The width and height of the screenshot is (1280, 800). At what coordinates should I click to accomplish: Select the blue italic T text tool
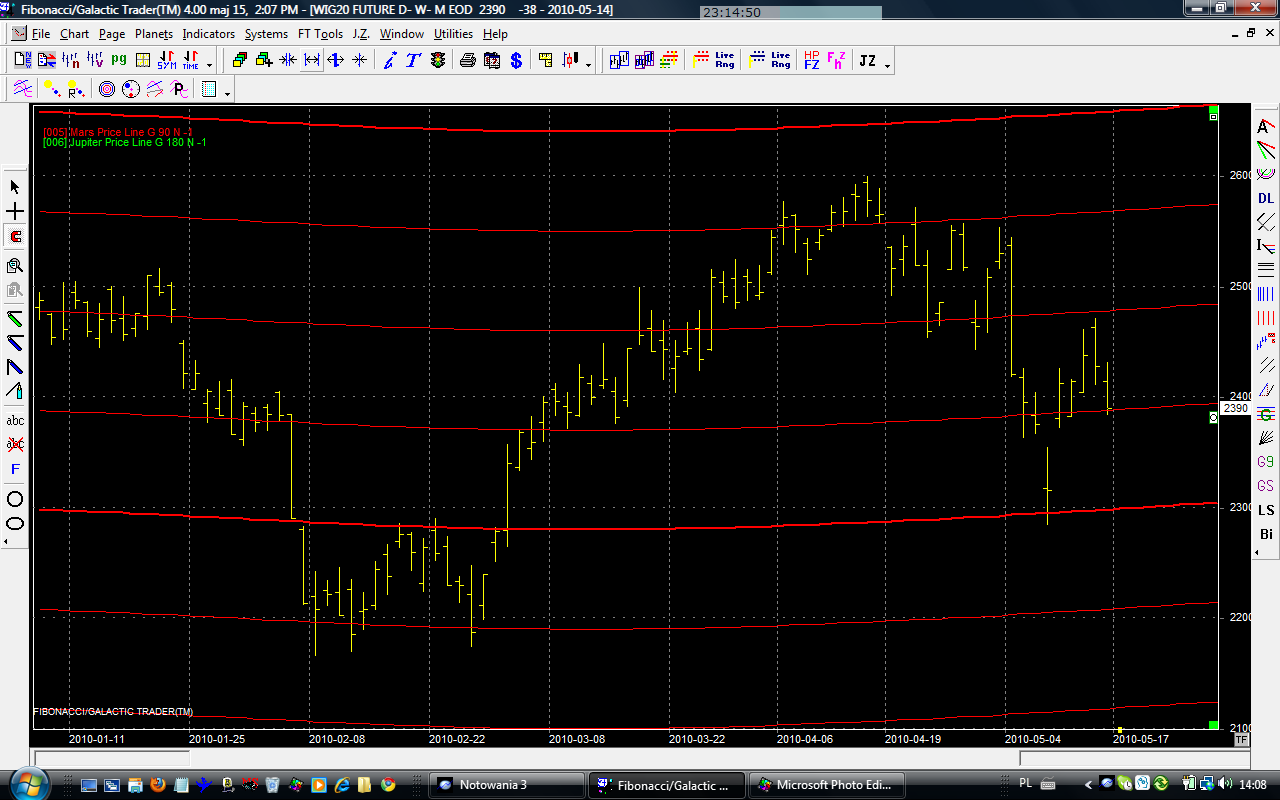(x=413, y=60)
